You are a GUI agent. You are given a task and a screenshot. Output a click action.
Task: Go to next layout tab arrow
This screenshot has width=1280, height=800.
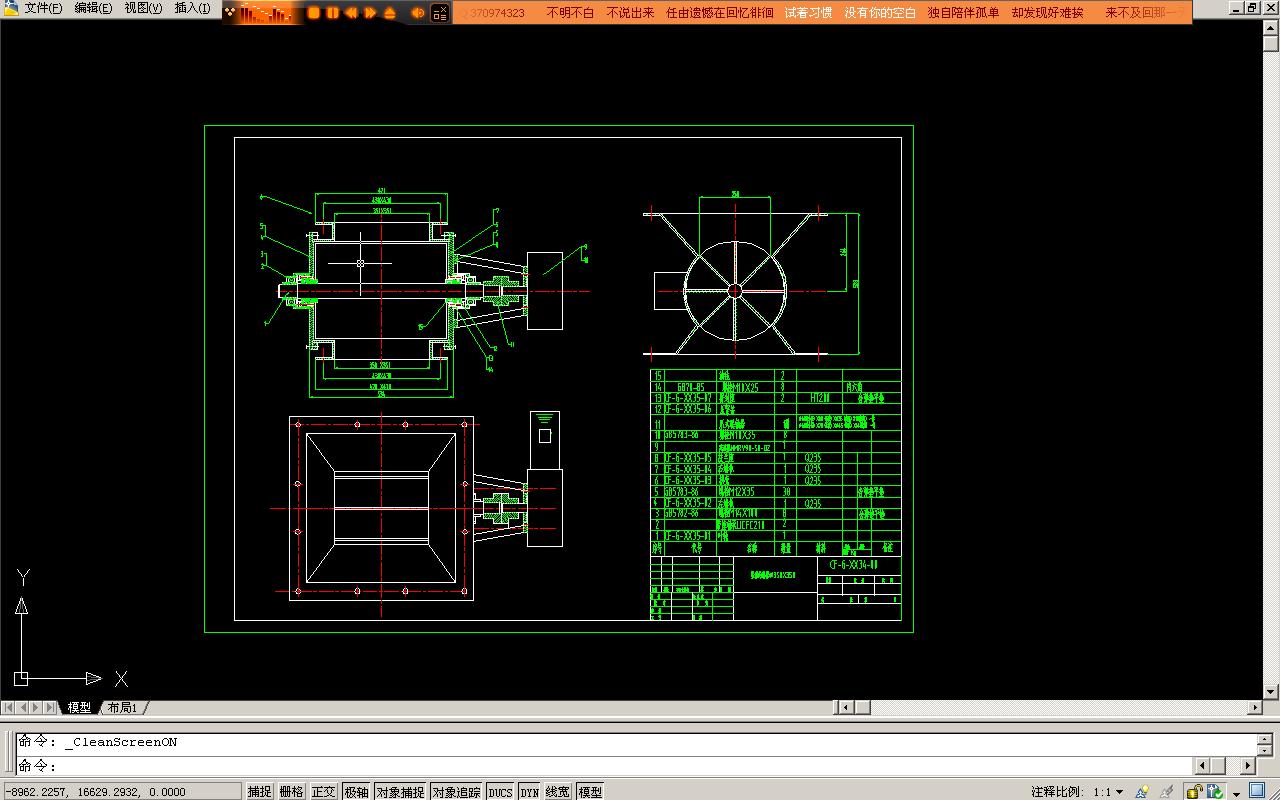pos(37,707)
